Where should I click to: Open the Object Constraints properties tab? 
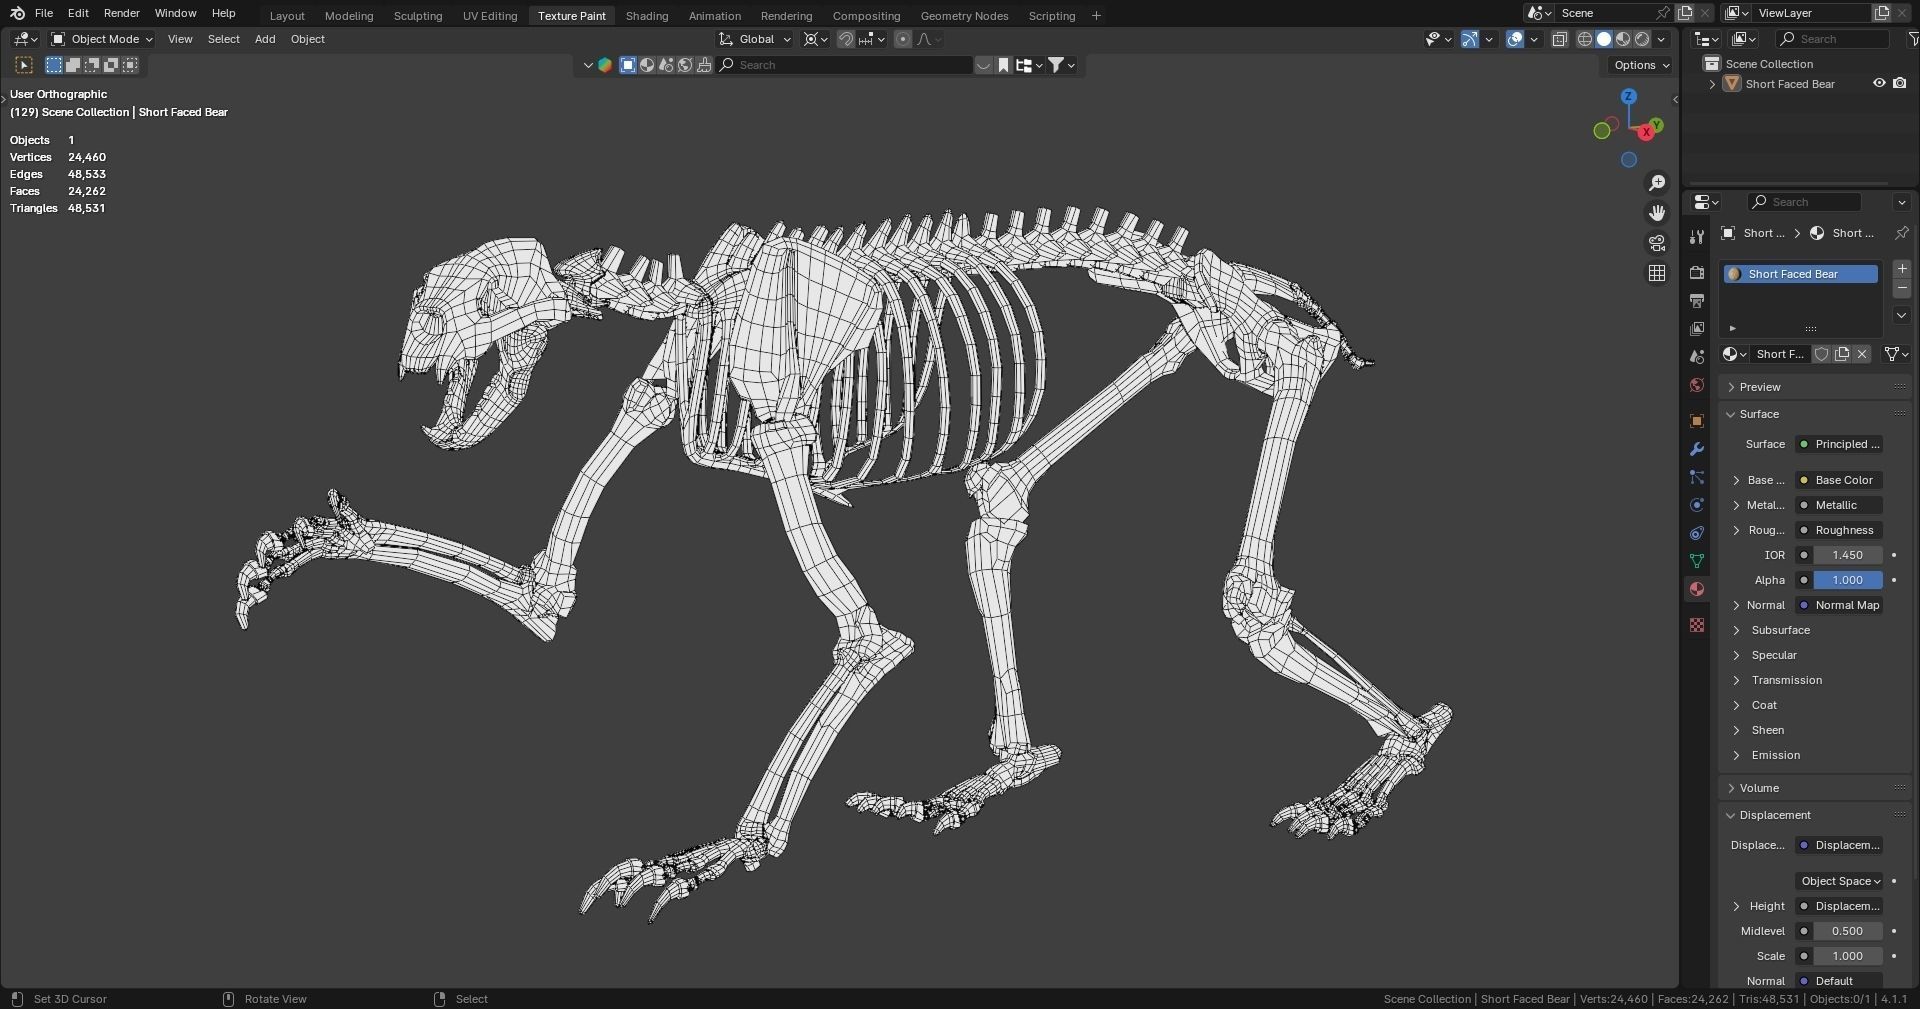1696,533
